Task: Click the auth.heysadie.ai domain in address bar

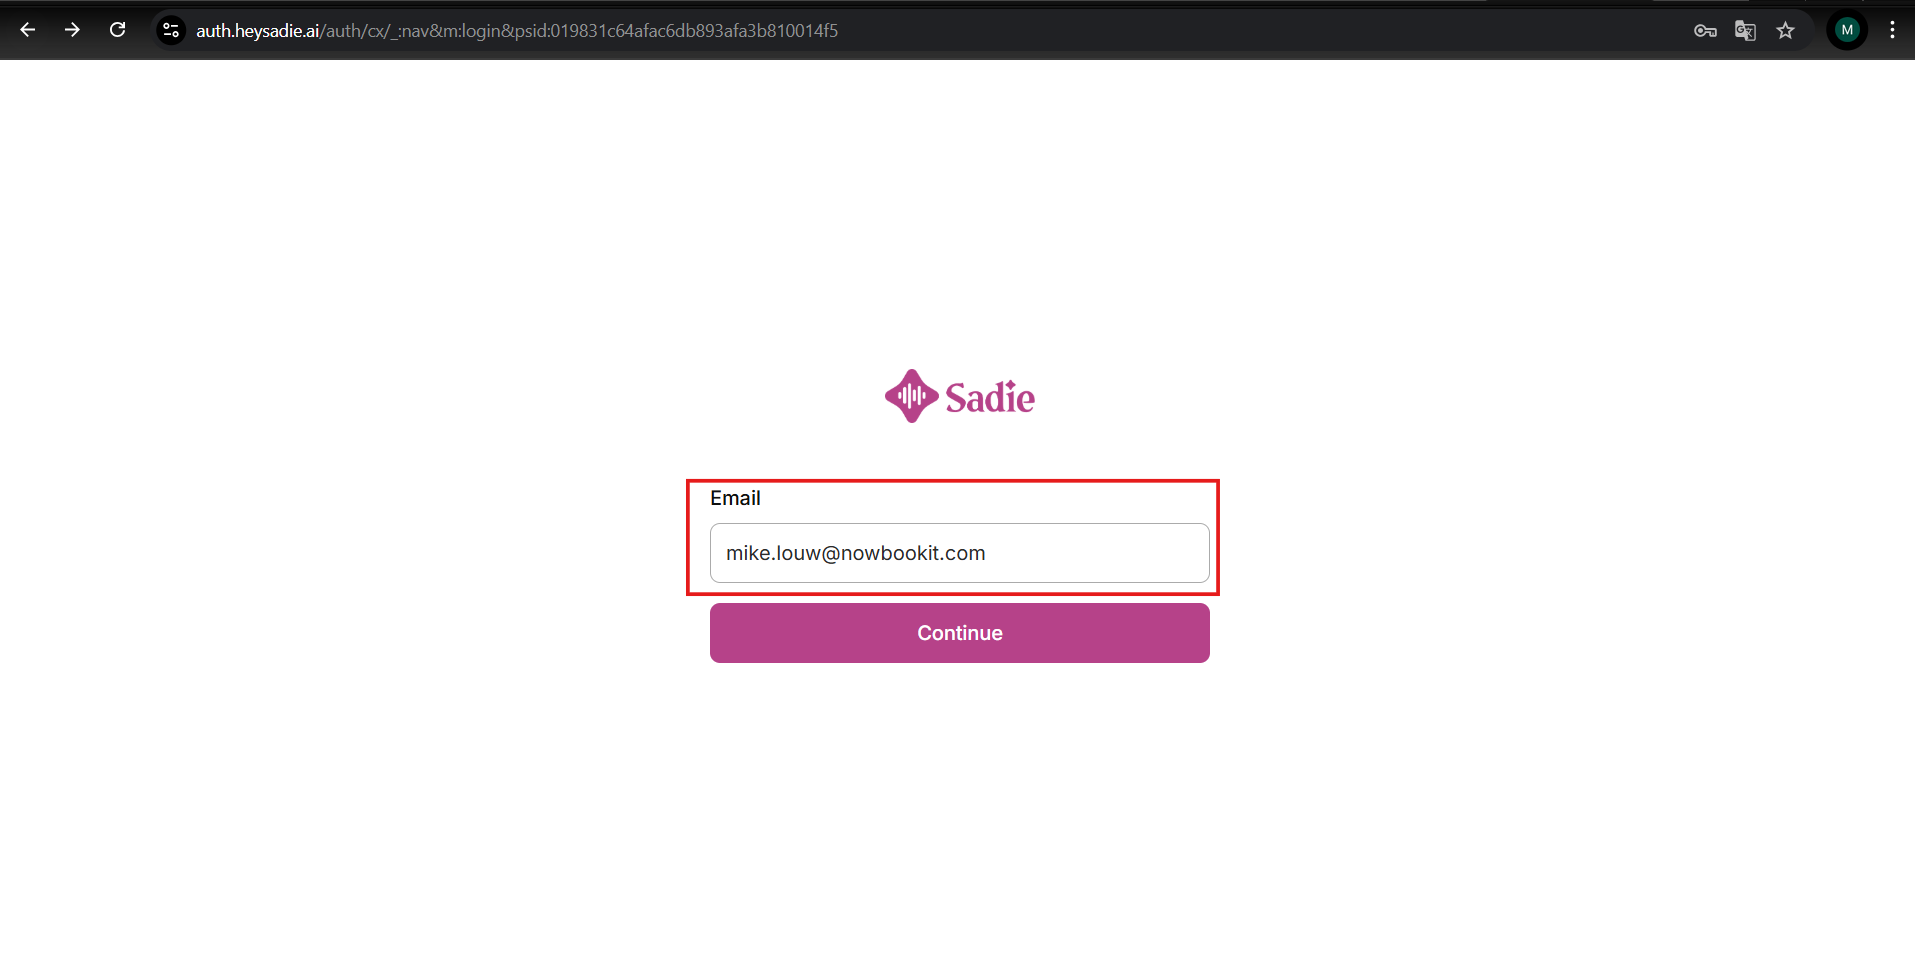Action: pyautogui.click(x=258, y=31)
